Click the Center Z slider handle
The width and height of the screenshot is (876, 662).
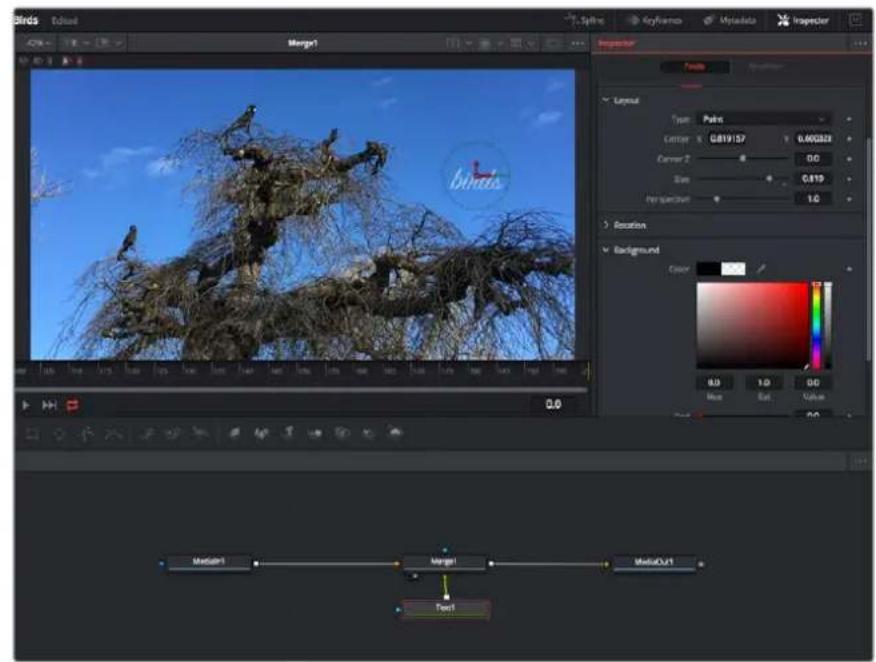pos(742,159)
